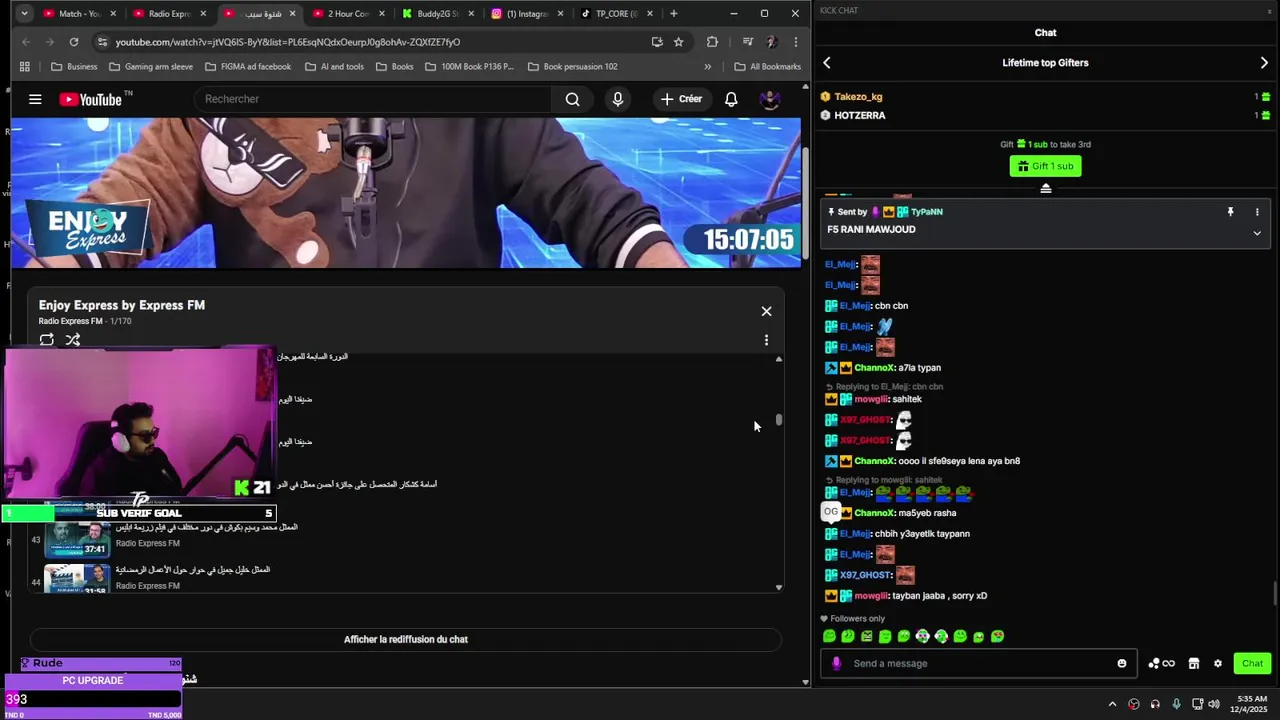Close the Enjoy Express playlist panel

[766, 311]
